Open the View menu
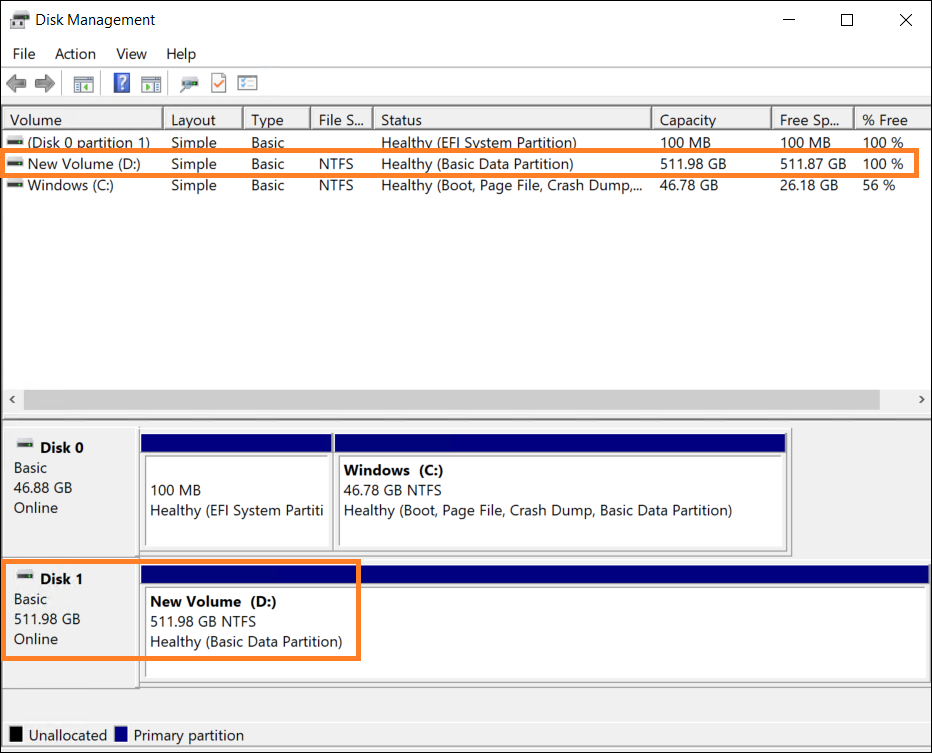Image resolution: width=932 pixels, height=753 pixels. tap(131, 54)
